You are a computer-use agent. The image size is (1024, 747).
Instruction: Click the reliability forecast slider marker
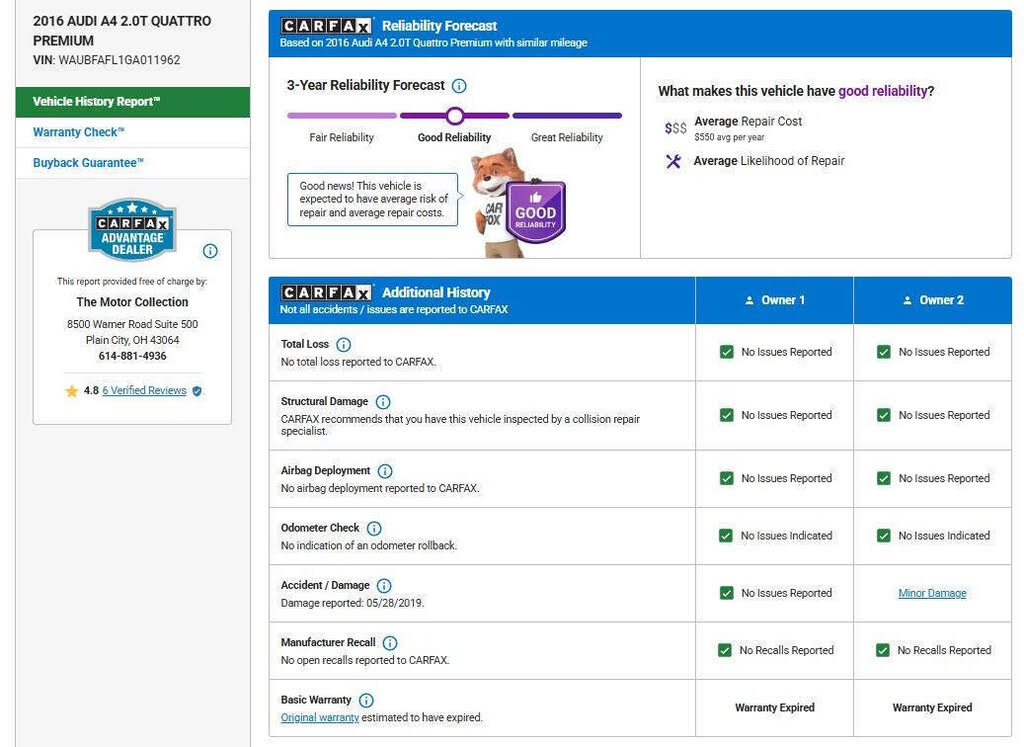click(x=455, y=116)
